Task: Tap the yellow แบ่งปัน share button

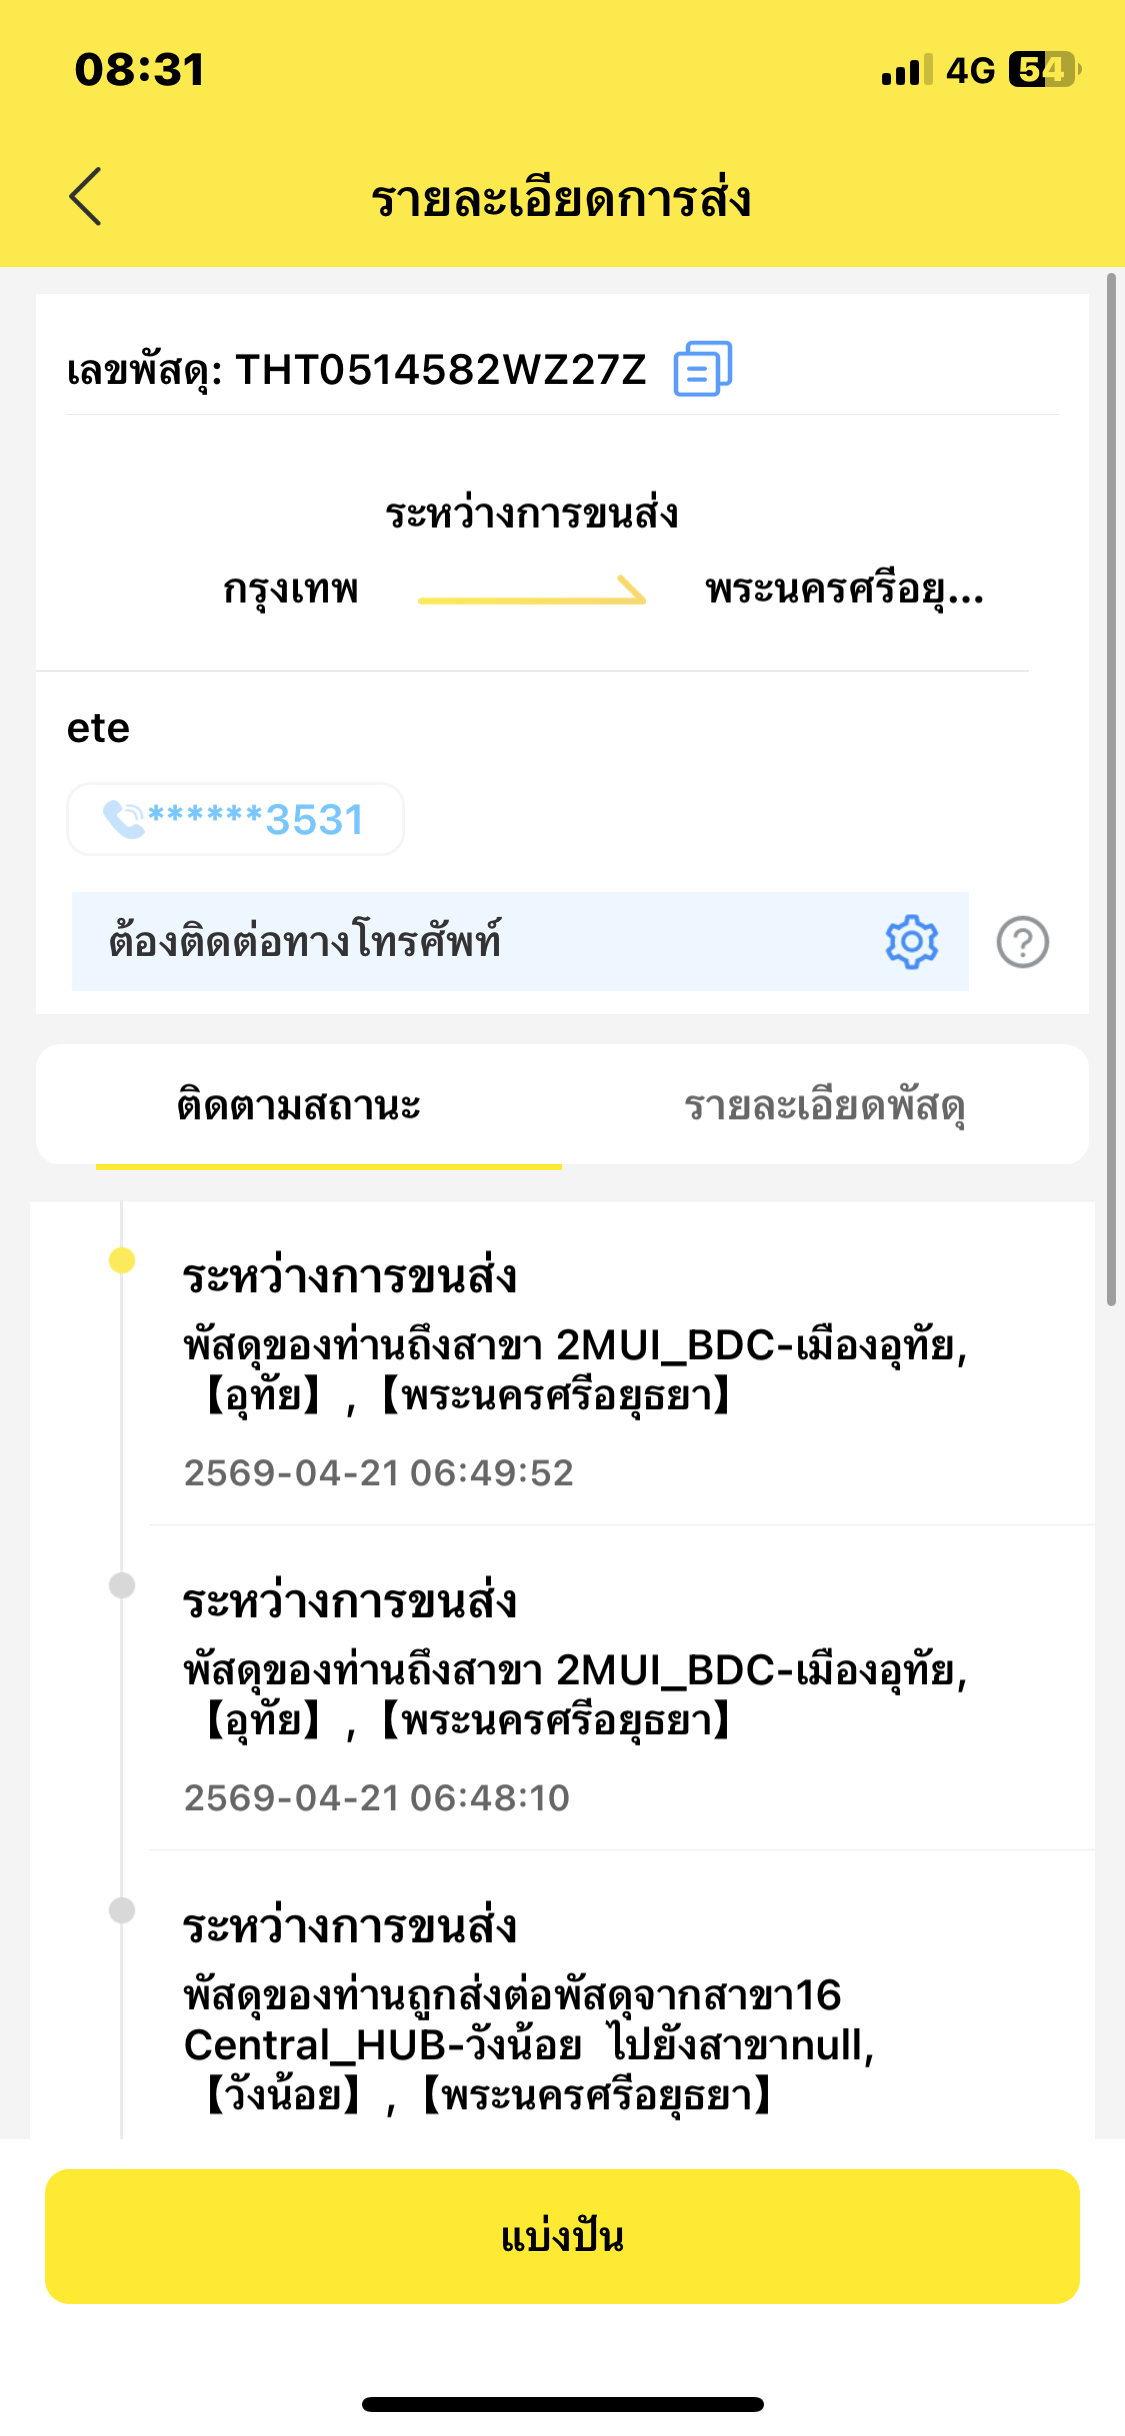Action: click(x=562, y=2237)
